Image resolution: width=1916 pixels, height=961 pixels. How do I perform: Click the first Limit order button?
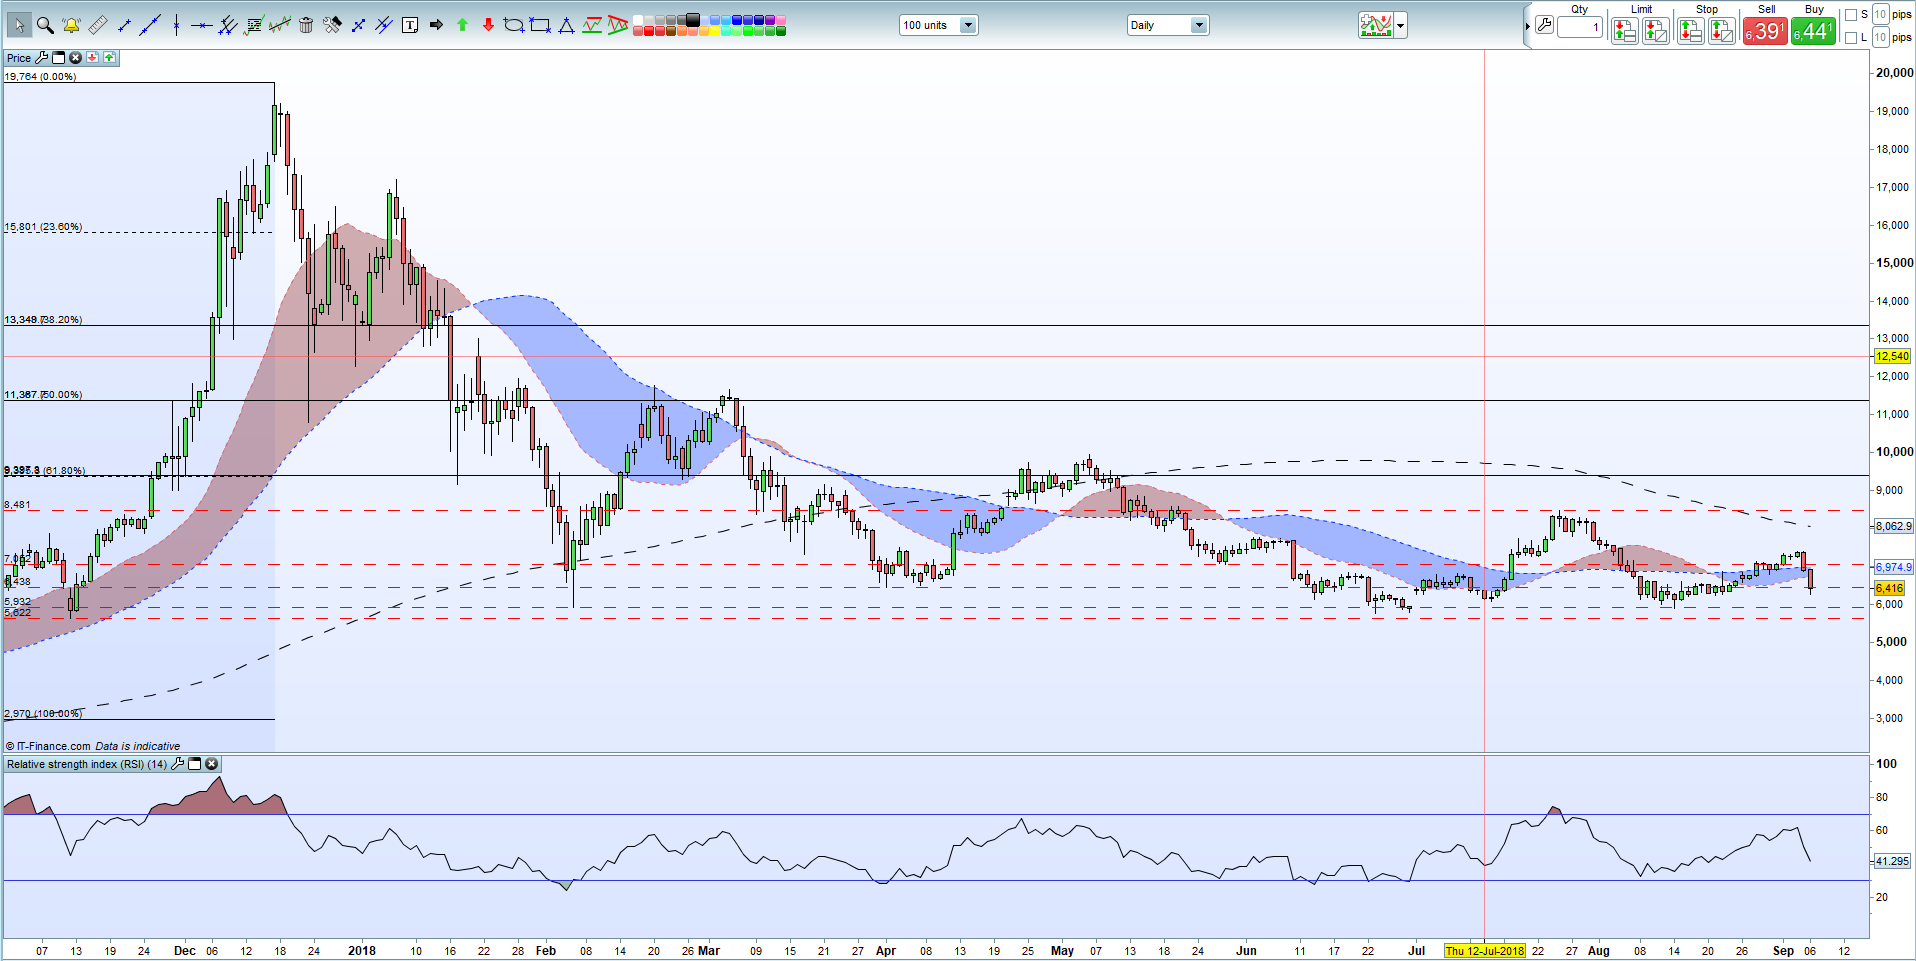pos(1625,31)
